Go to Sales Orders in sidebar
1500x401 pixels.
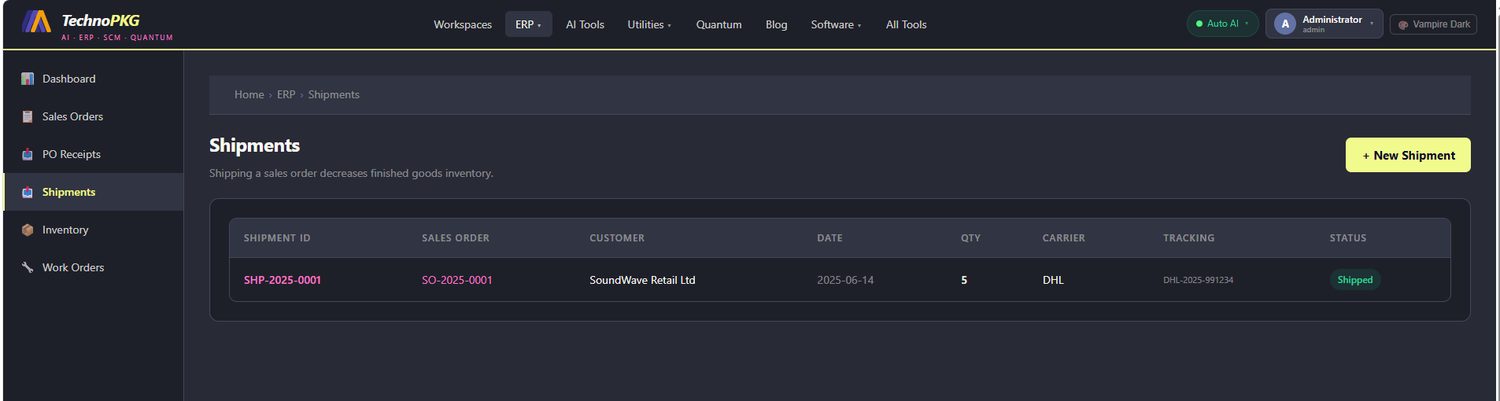[93, 117]
